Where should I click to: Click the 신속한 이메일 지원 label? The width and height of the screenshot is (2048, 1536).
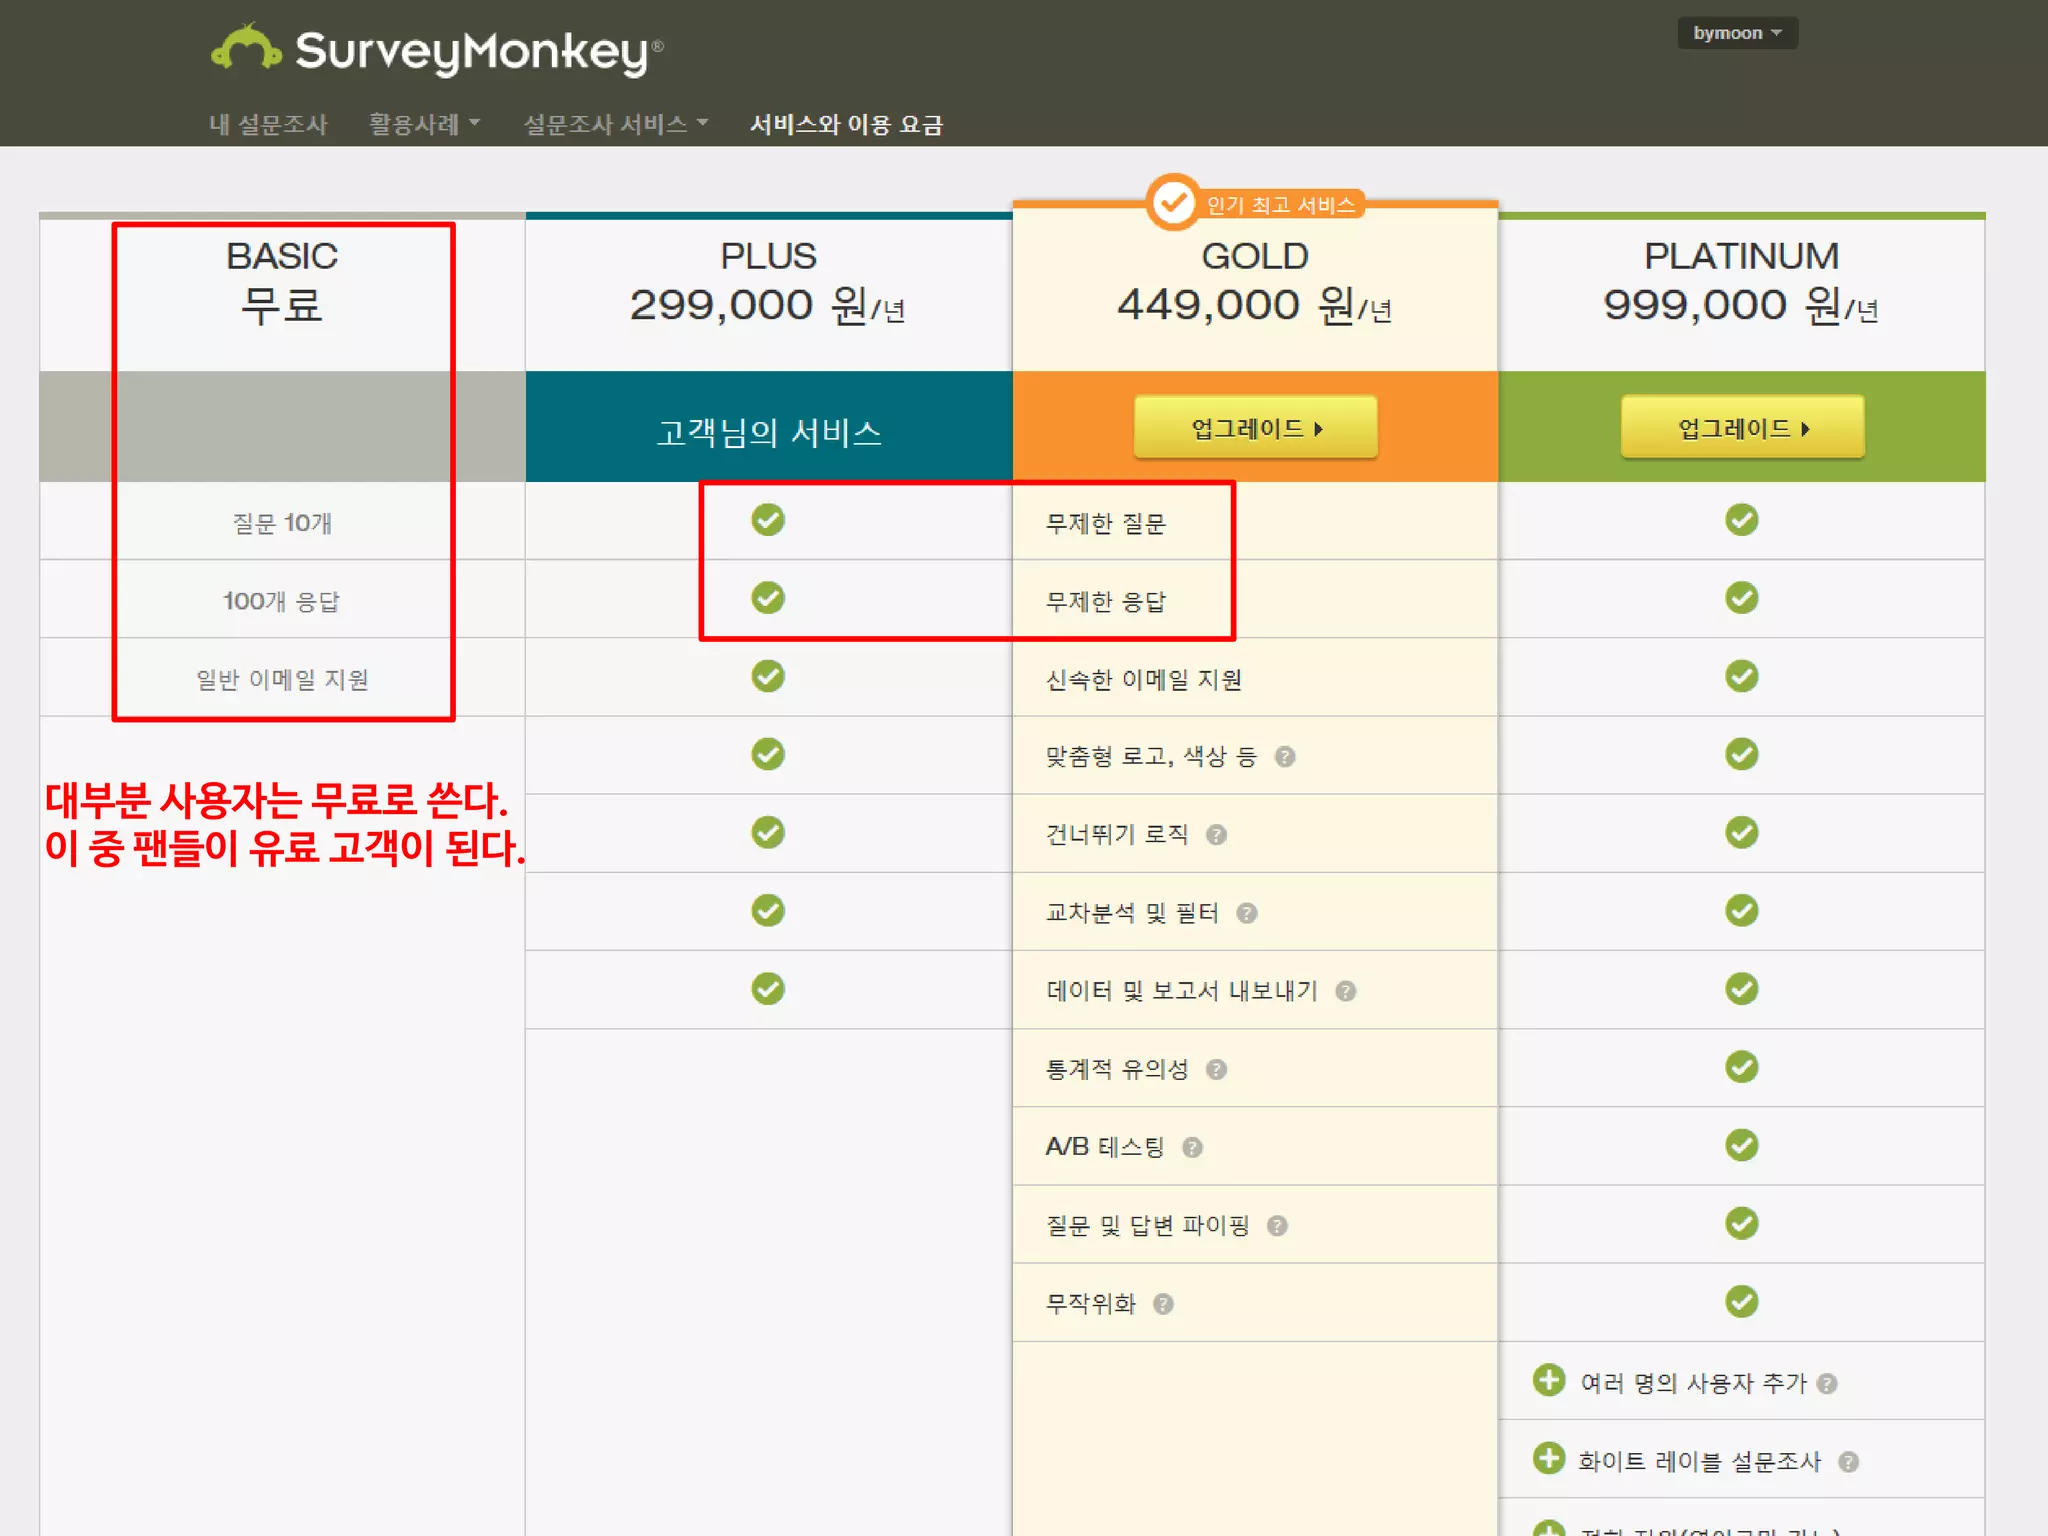[x=1144, y=680]
